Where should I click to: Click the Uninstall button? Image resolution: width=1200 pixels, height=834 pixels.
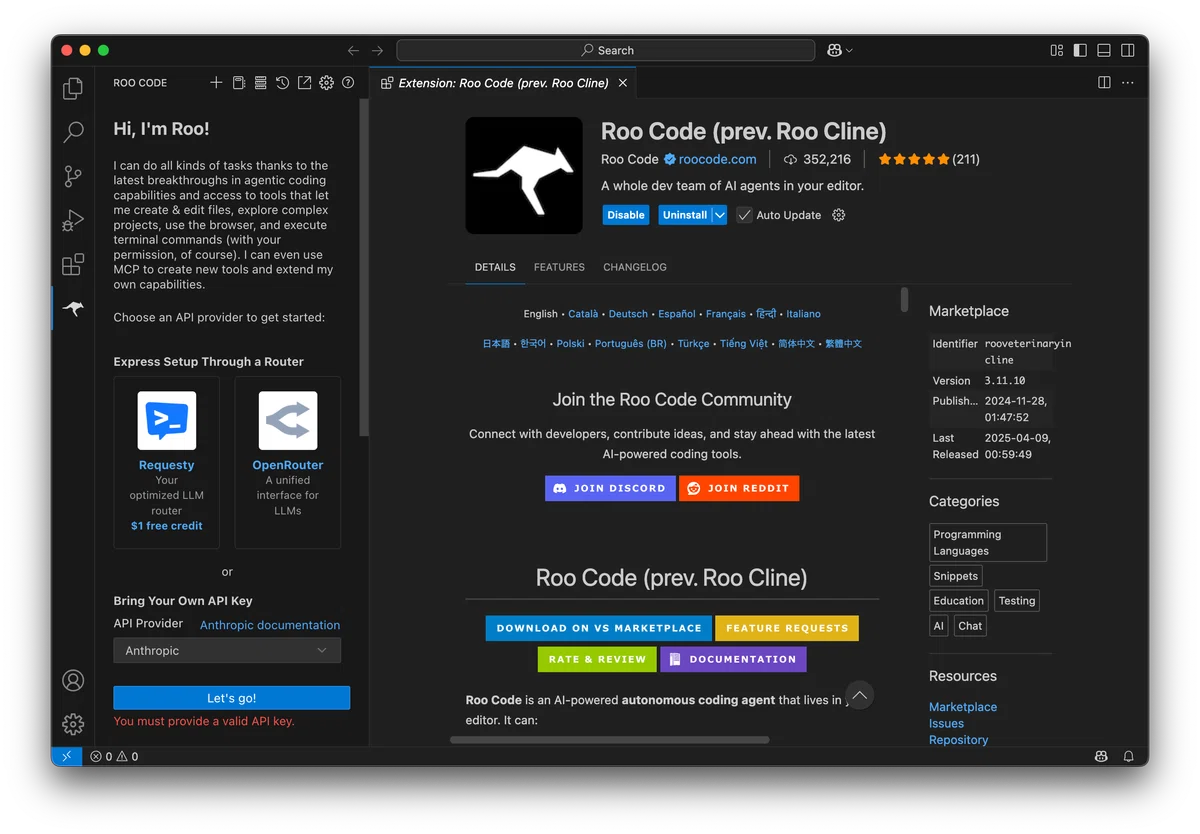click(x=685, y=215)
